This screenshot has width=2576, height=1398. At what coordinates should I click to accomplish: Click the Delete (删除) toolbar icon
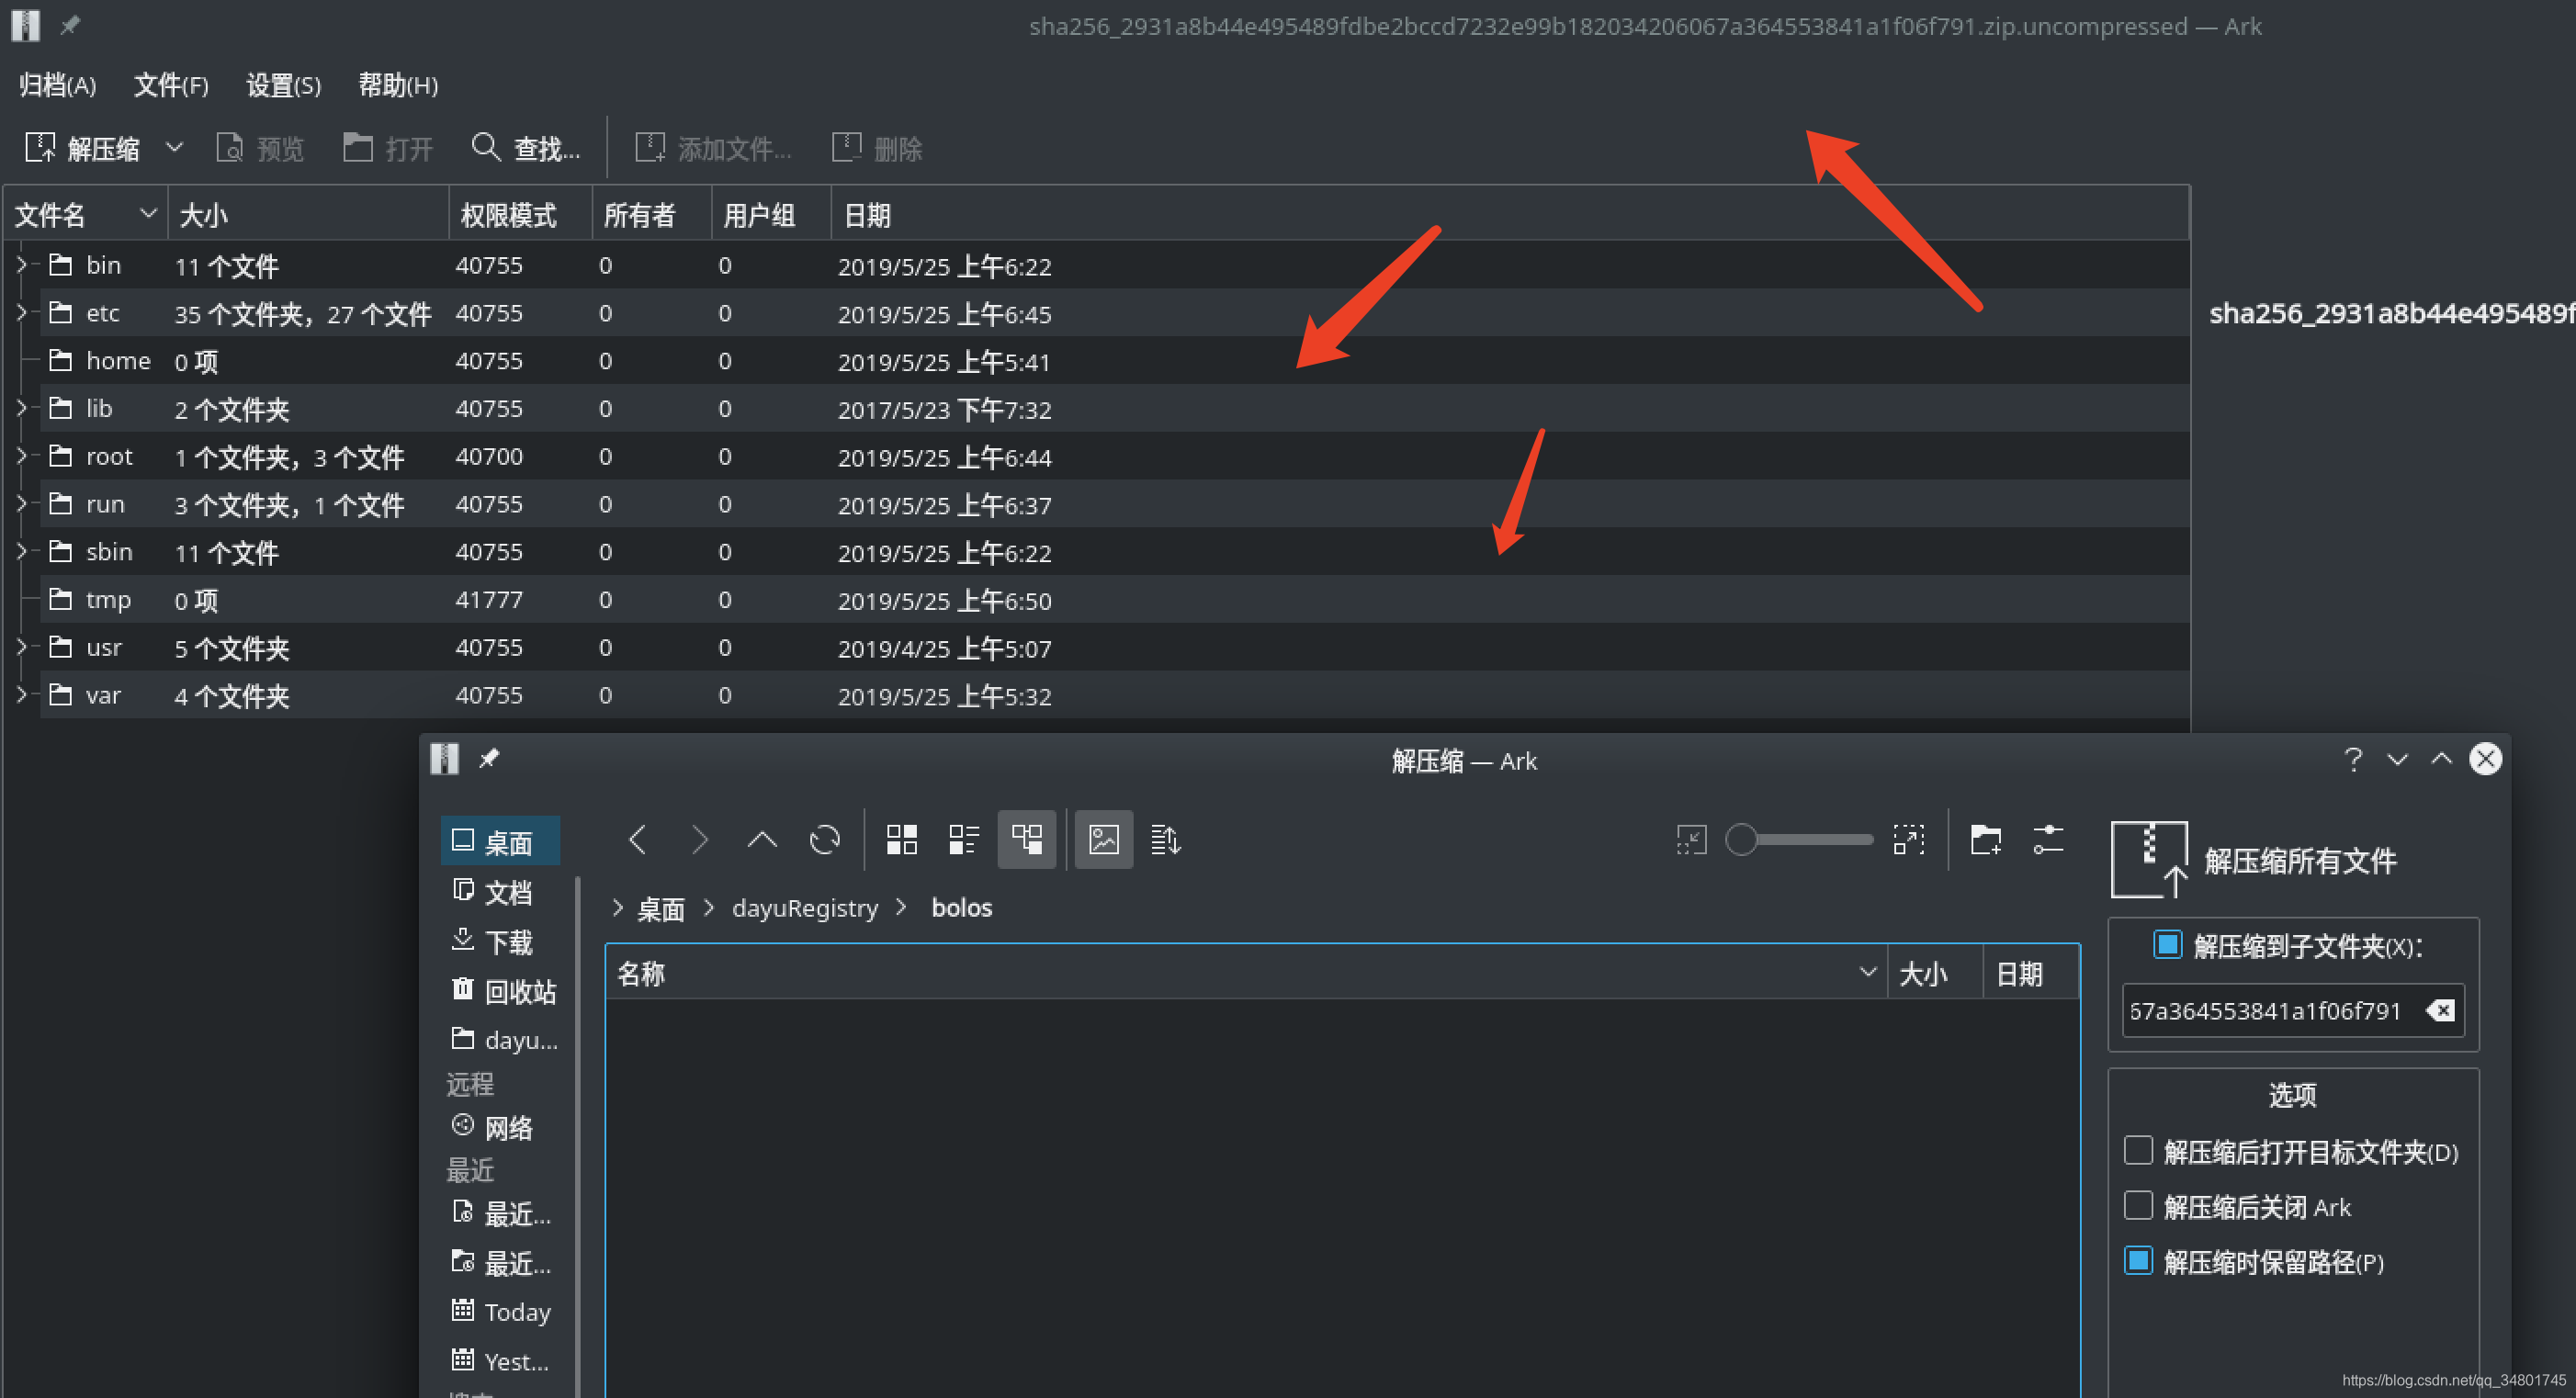coord(846,147)
